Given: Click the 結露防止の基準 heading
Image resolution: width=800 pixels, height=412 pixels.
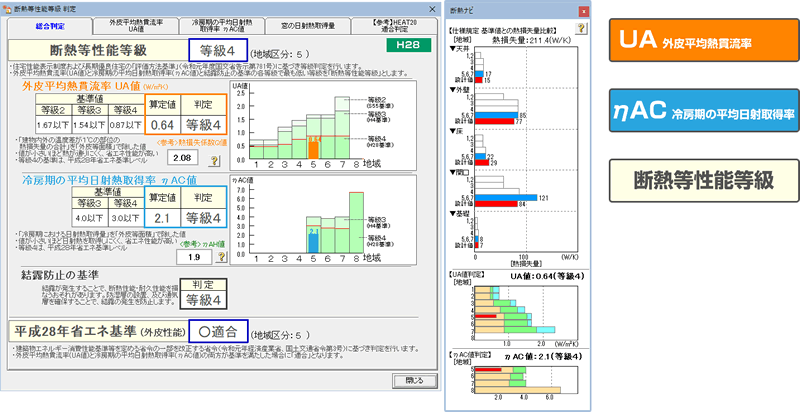Looking at the screenshot, I should [x=60, y=275].
